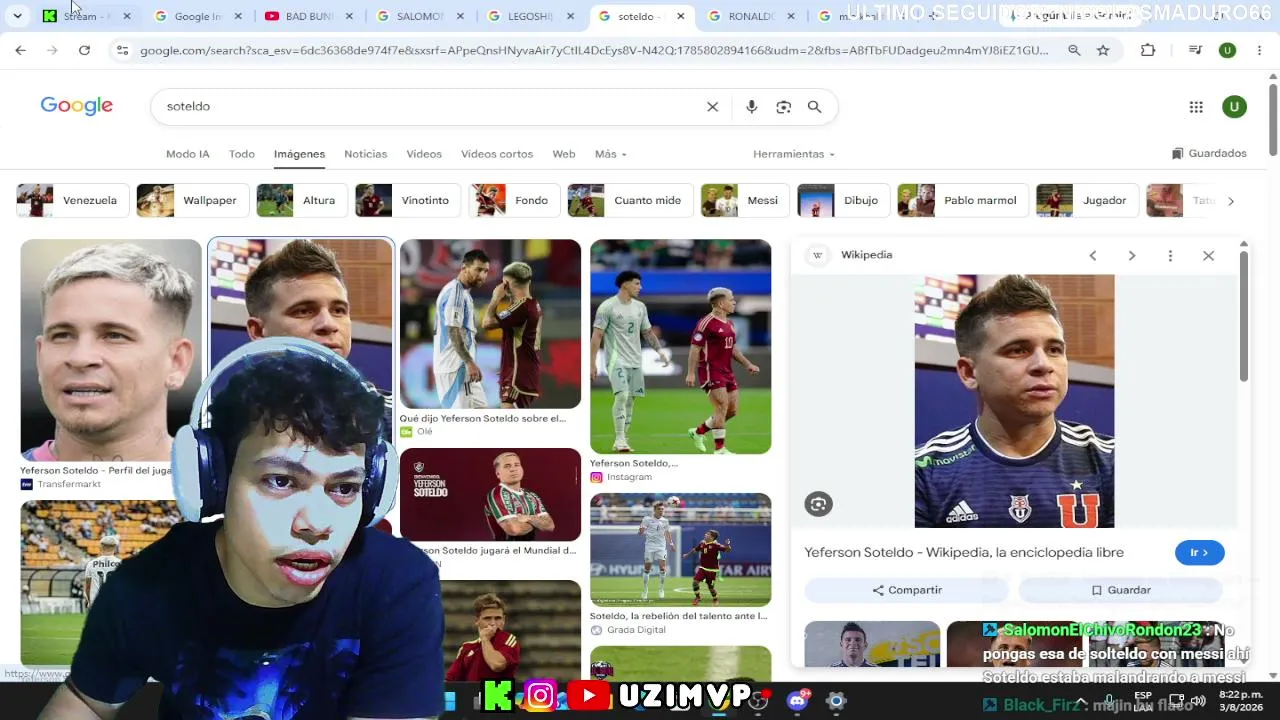
Task: Close the image preview panel
Action: 1208,256
